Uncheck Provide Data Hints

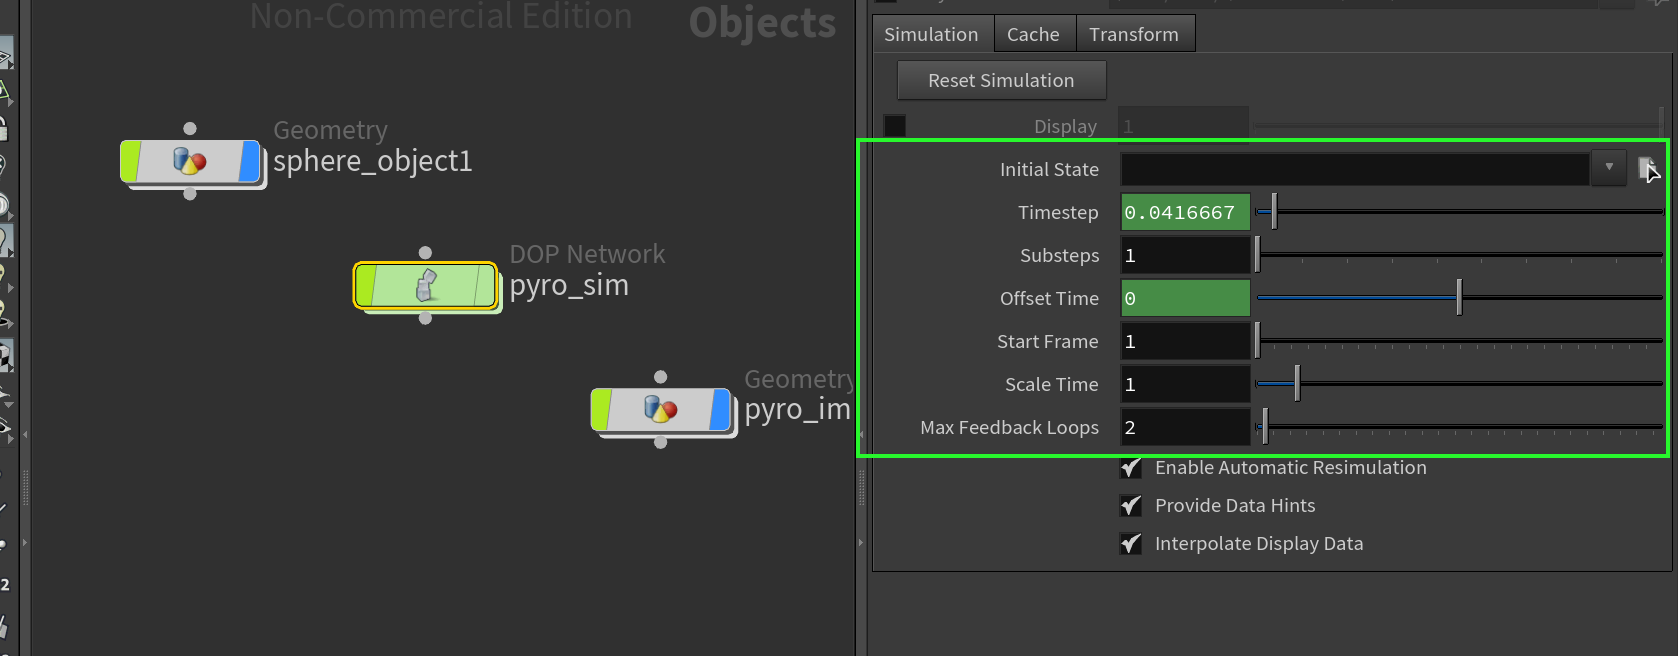(1131, 505)
